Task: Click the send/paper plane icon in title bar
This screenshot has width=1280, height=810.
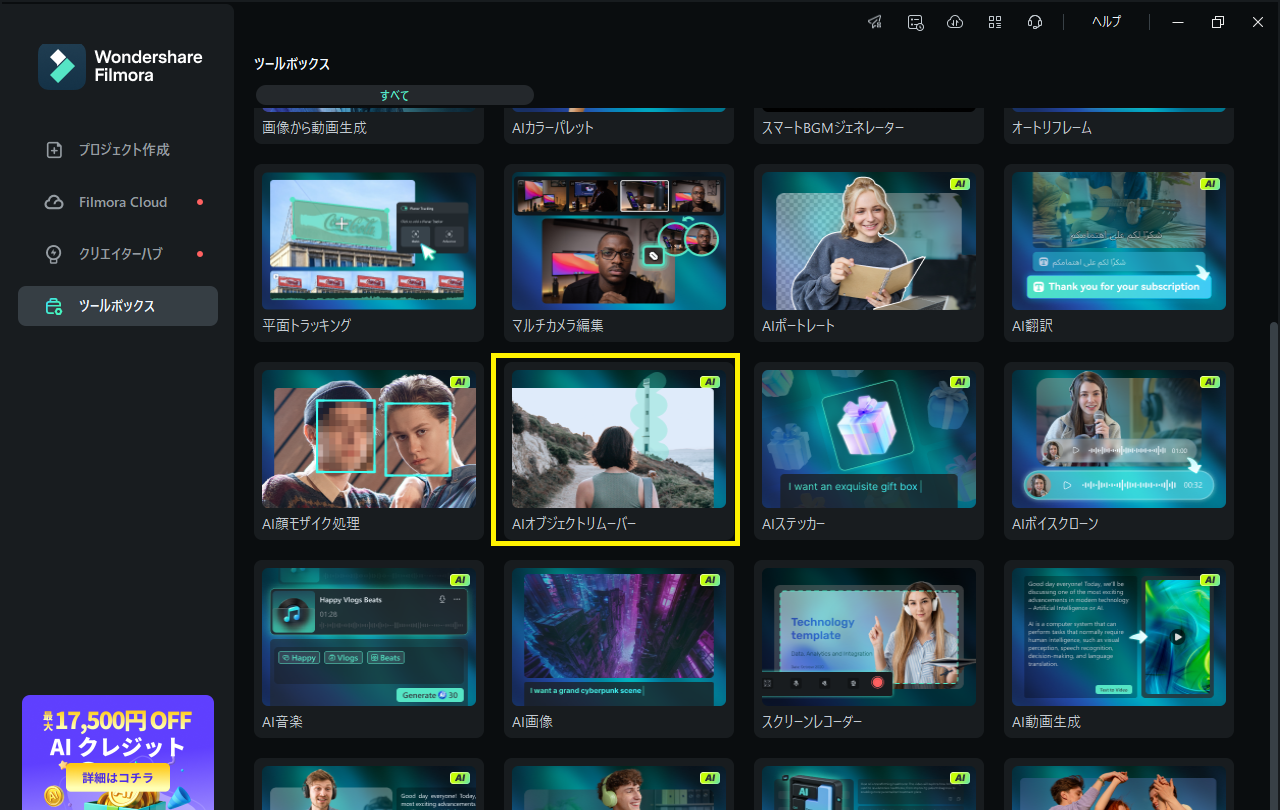Action: click(x=875, y=22)
